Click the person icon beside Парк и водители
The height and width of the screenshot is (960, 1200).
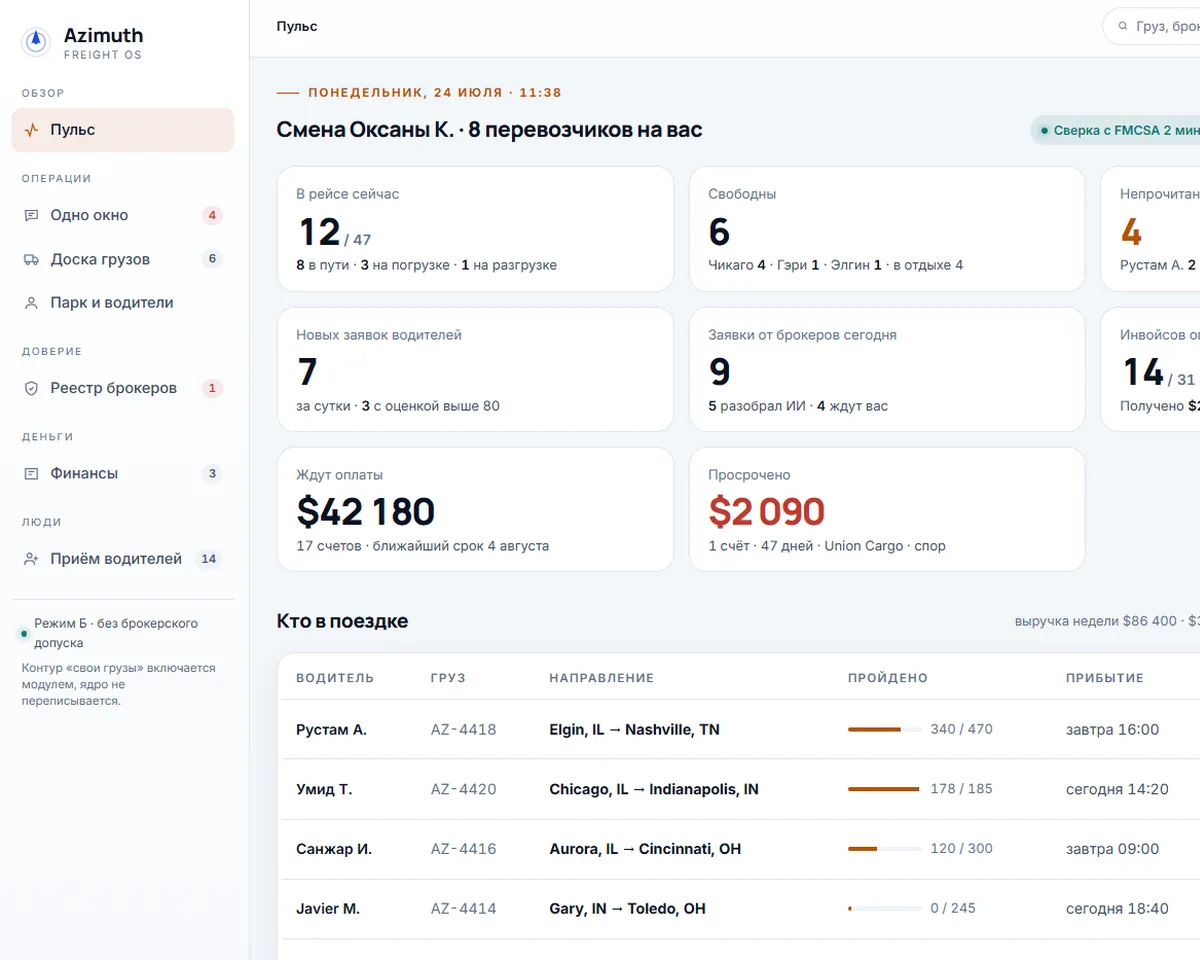pyautogui.click(x=32, y=302)
